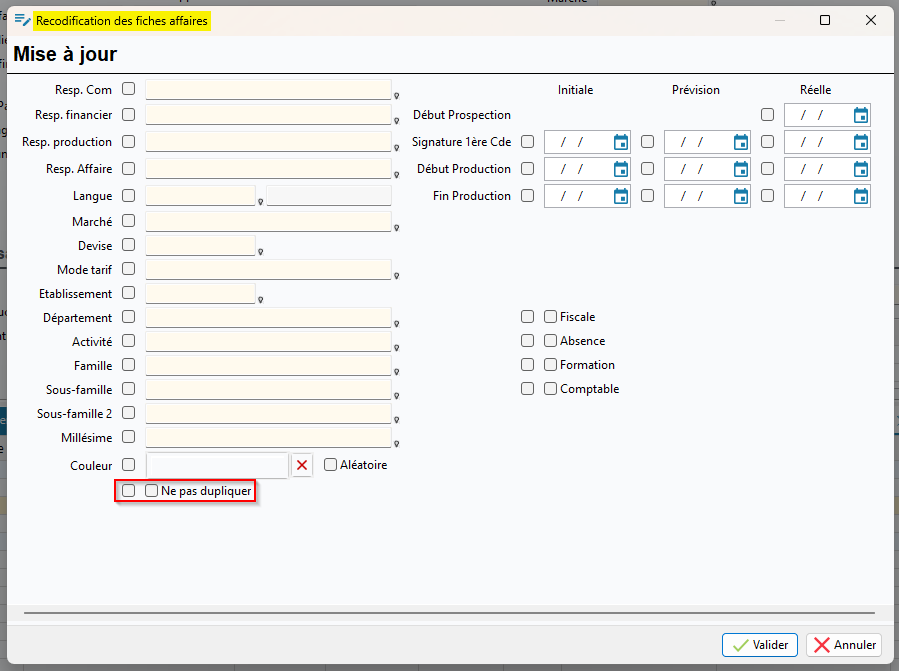
Task: Click the Couleur color box
Action: click(217, 465)
